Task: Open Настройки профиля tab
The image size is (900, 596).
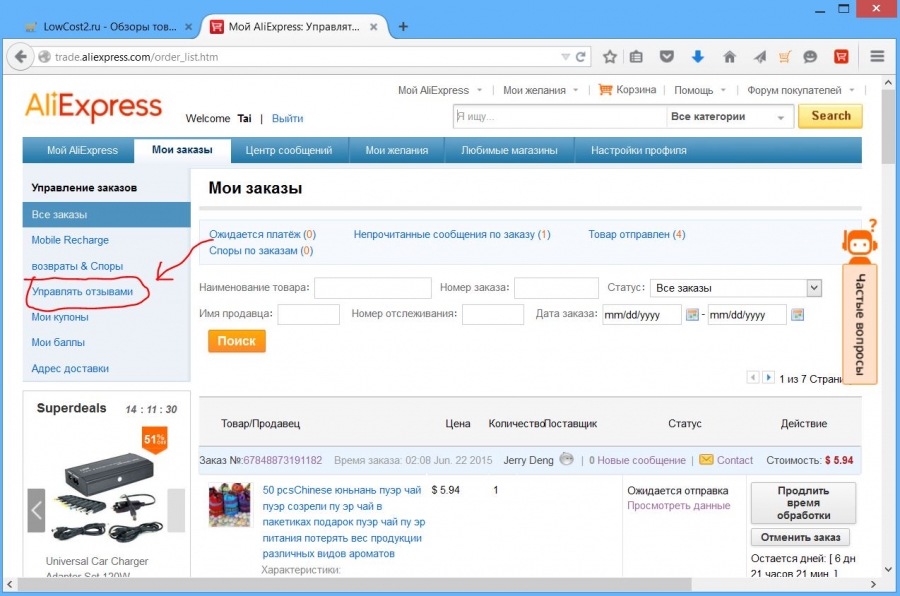Action: pos(639,150)
